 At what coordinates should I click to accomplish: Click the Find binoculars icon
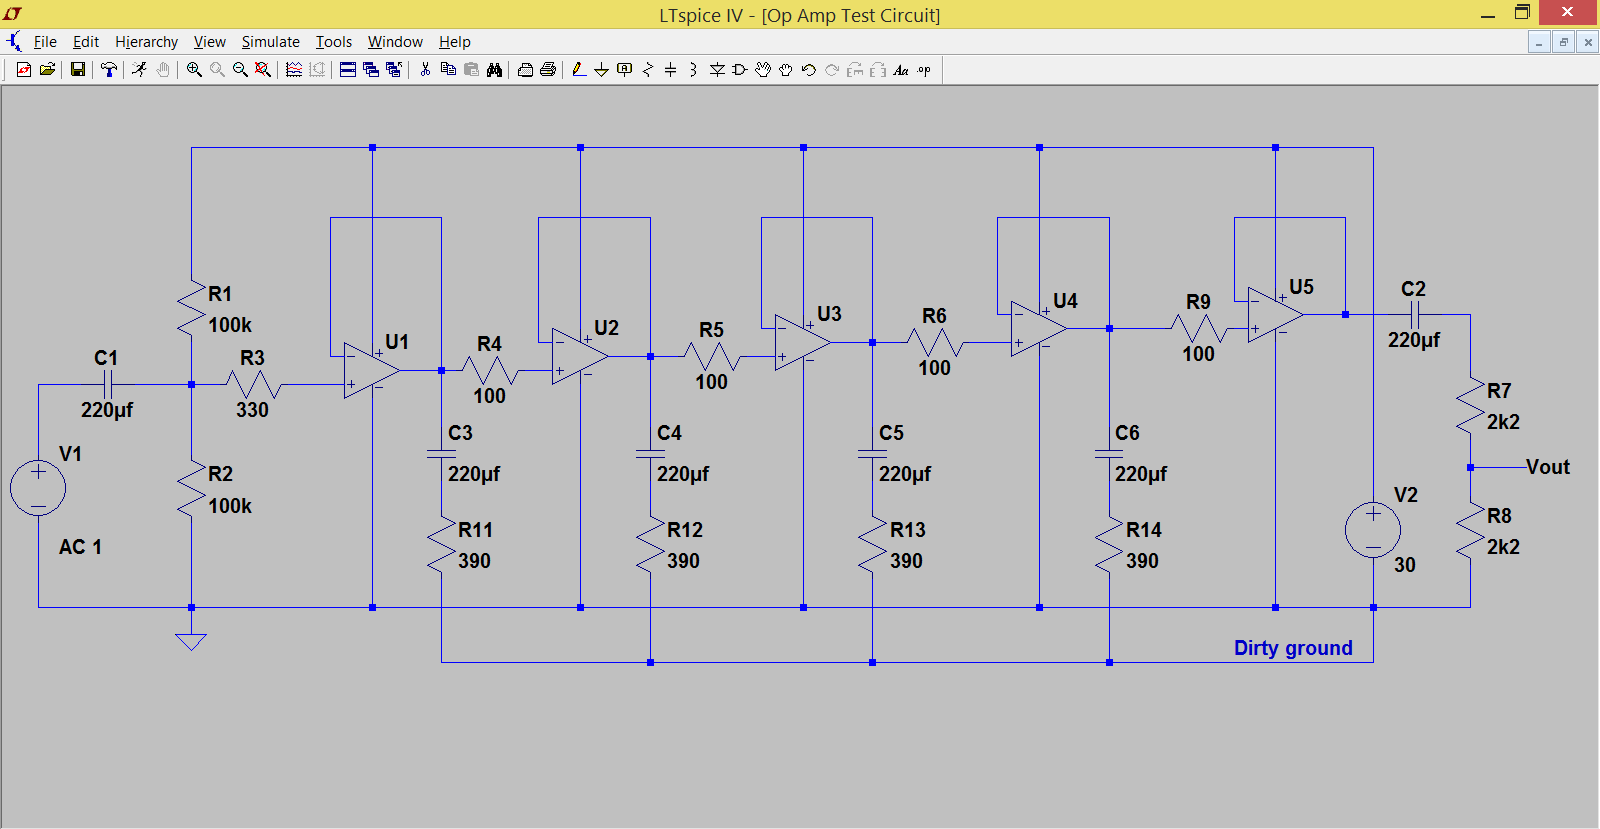[x=494, y=69]
